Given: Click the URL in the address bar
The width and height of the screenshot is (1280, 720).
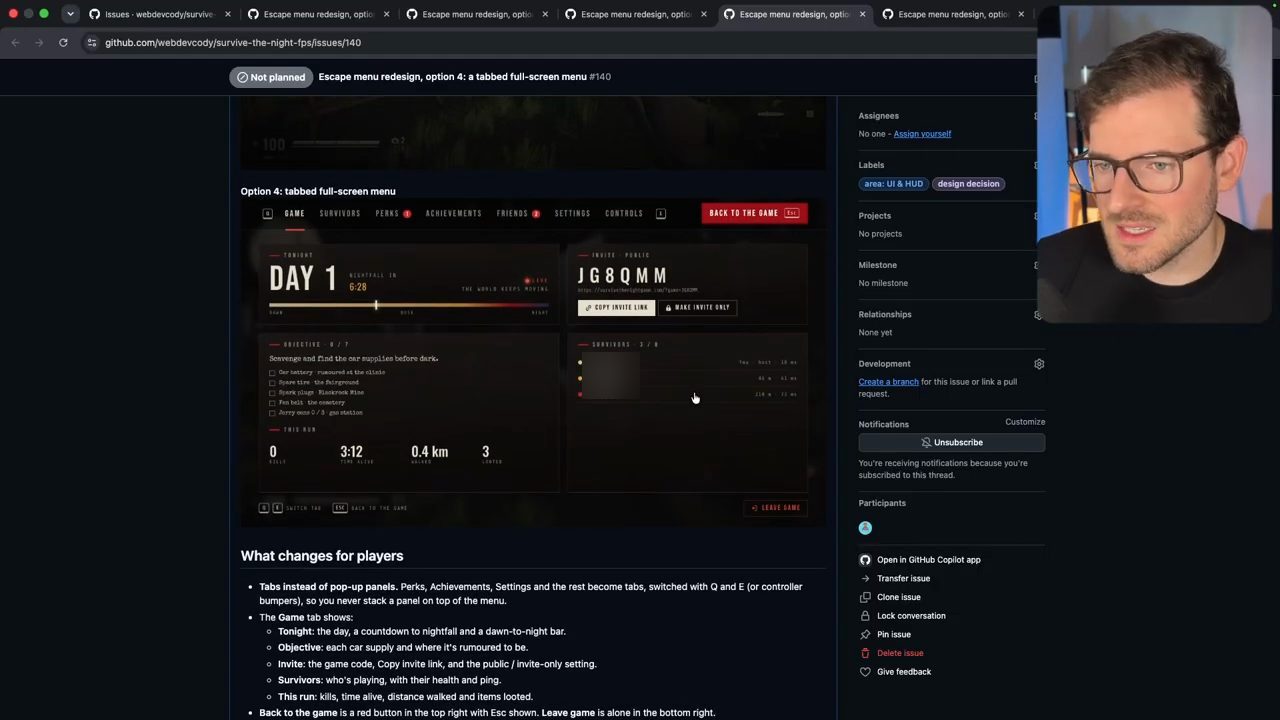Looking at the screenshot, I should [233, 42].
